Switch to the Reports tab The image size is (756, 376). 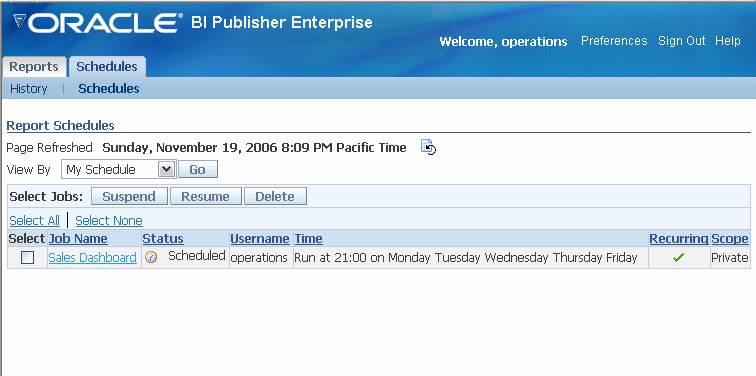[x=34, y=67]
